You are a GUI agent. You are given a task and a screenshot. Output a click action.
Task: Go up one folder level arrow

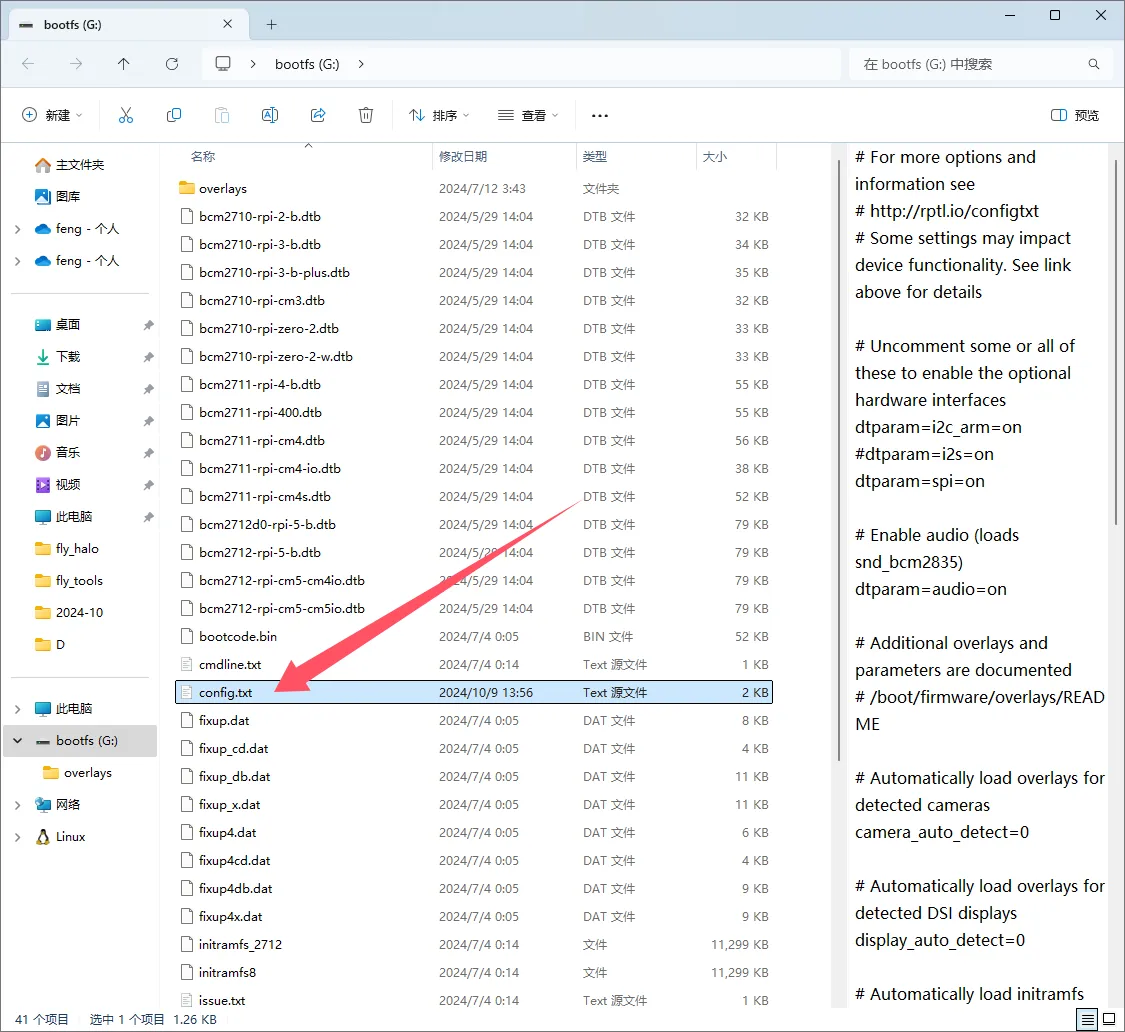coord(124,64)
